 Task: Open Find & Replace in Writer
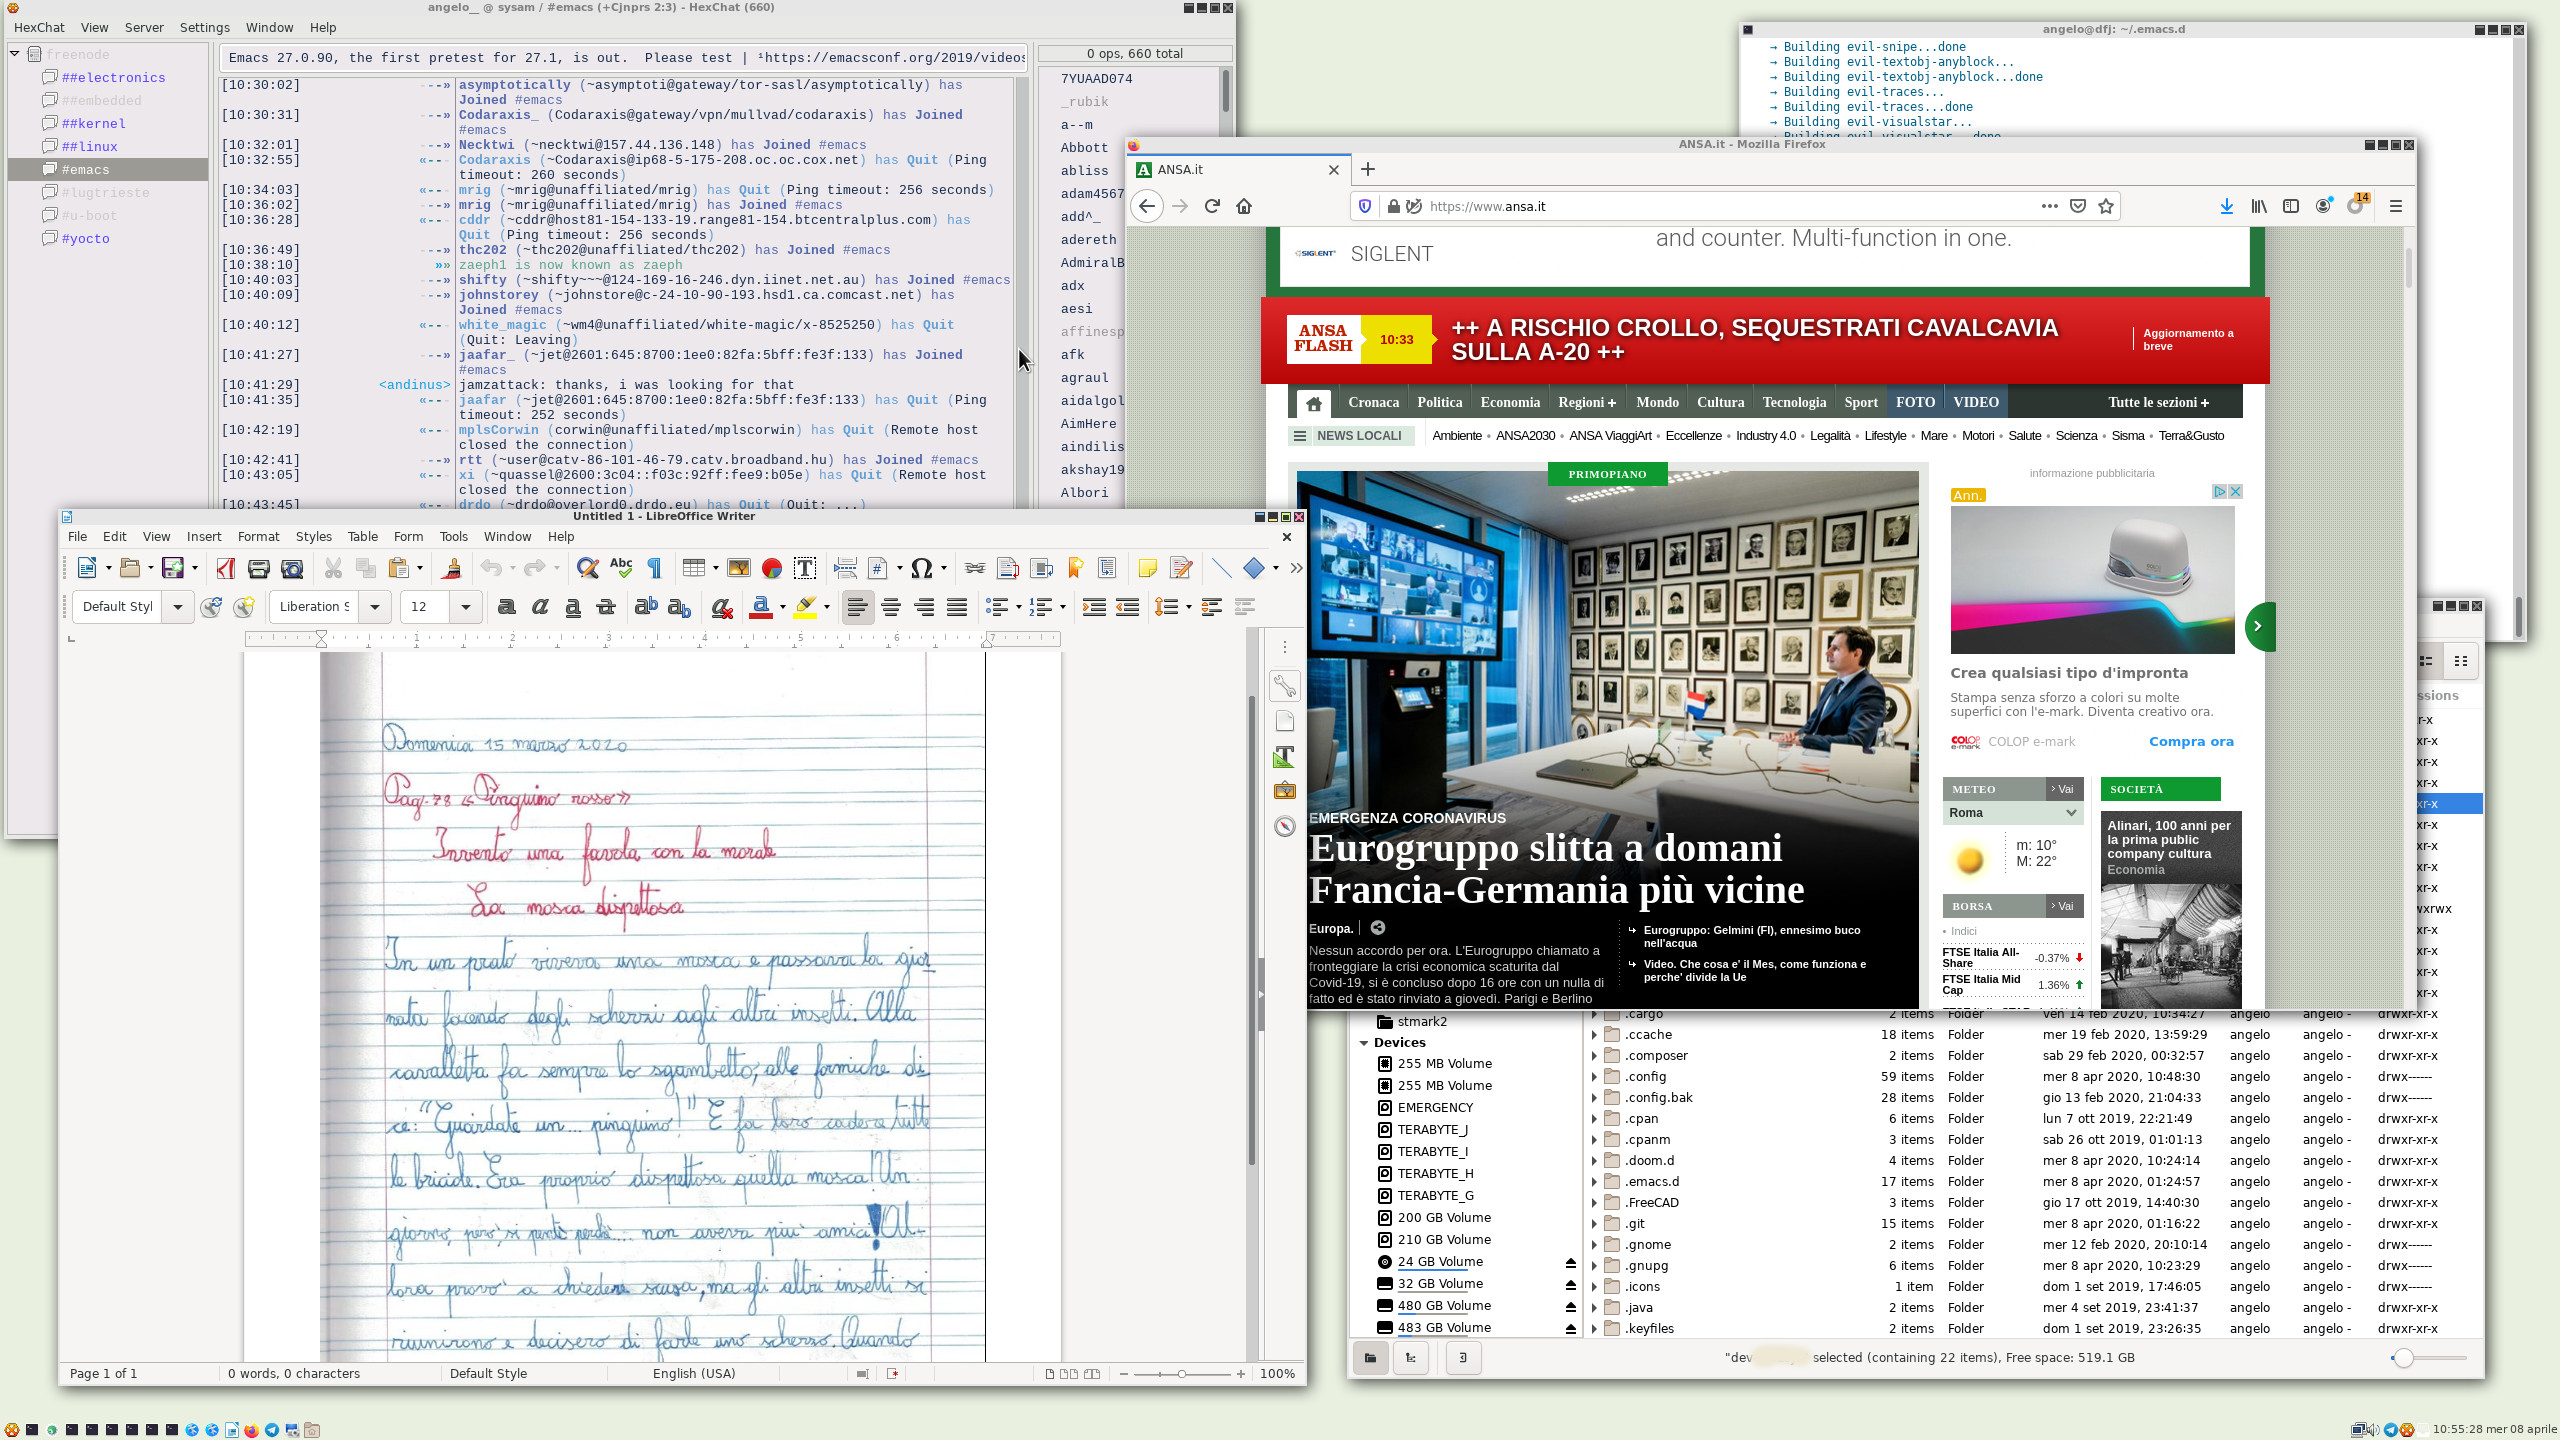pos(588,568)
